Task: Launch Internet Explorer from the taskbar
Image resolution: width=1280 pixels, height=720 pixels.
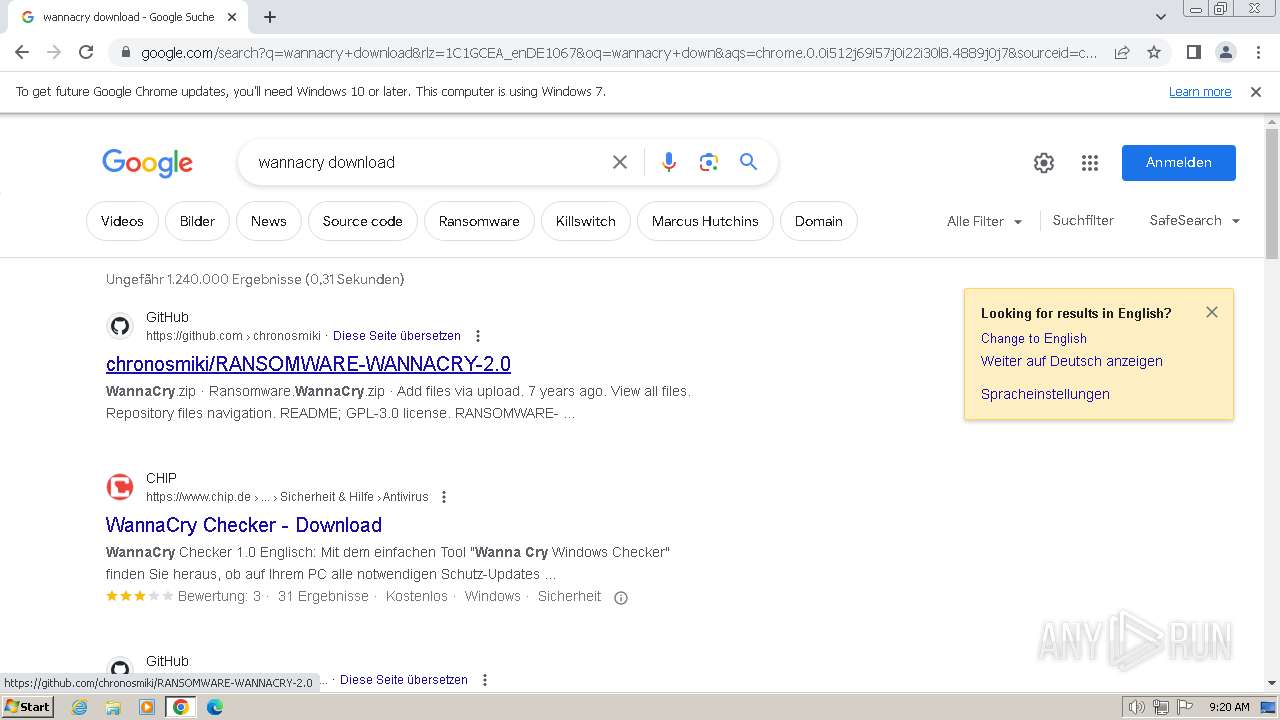Action: click(80, 707)
